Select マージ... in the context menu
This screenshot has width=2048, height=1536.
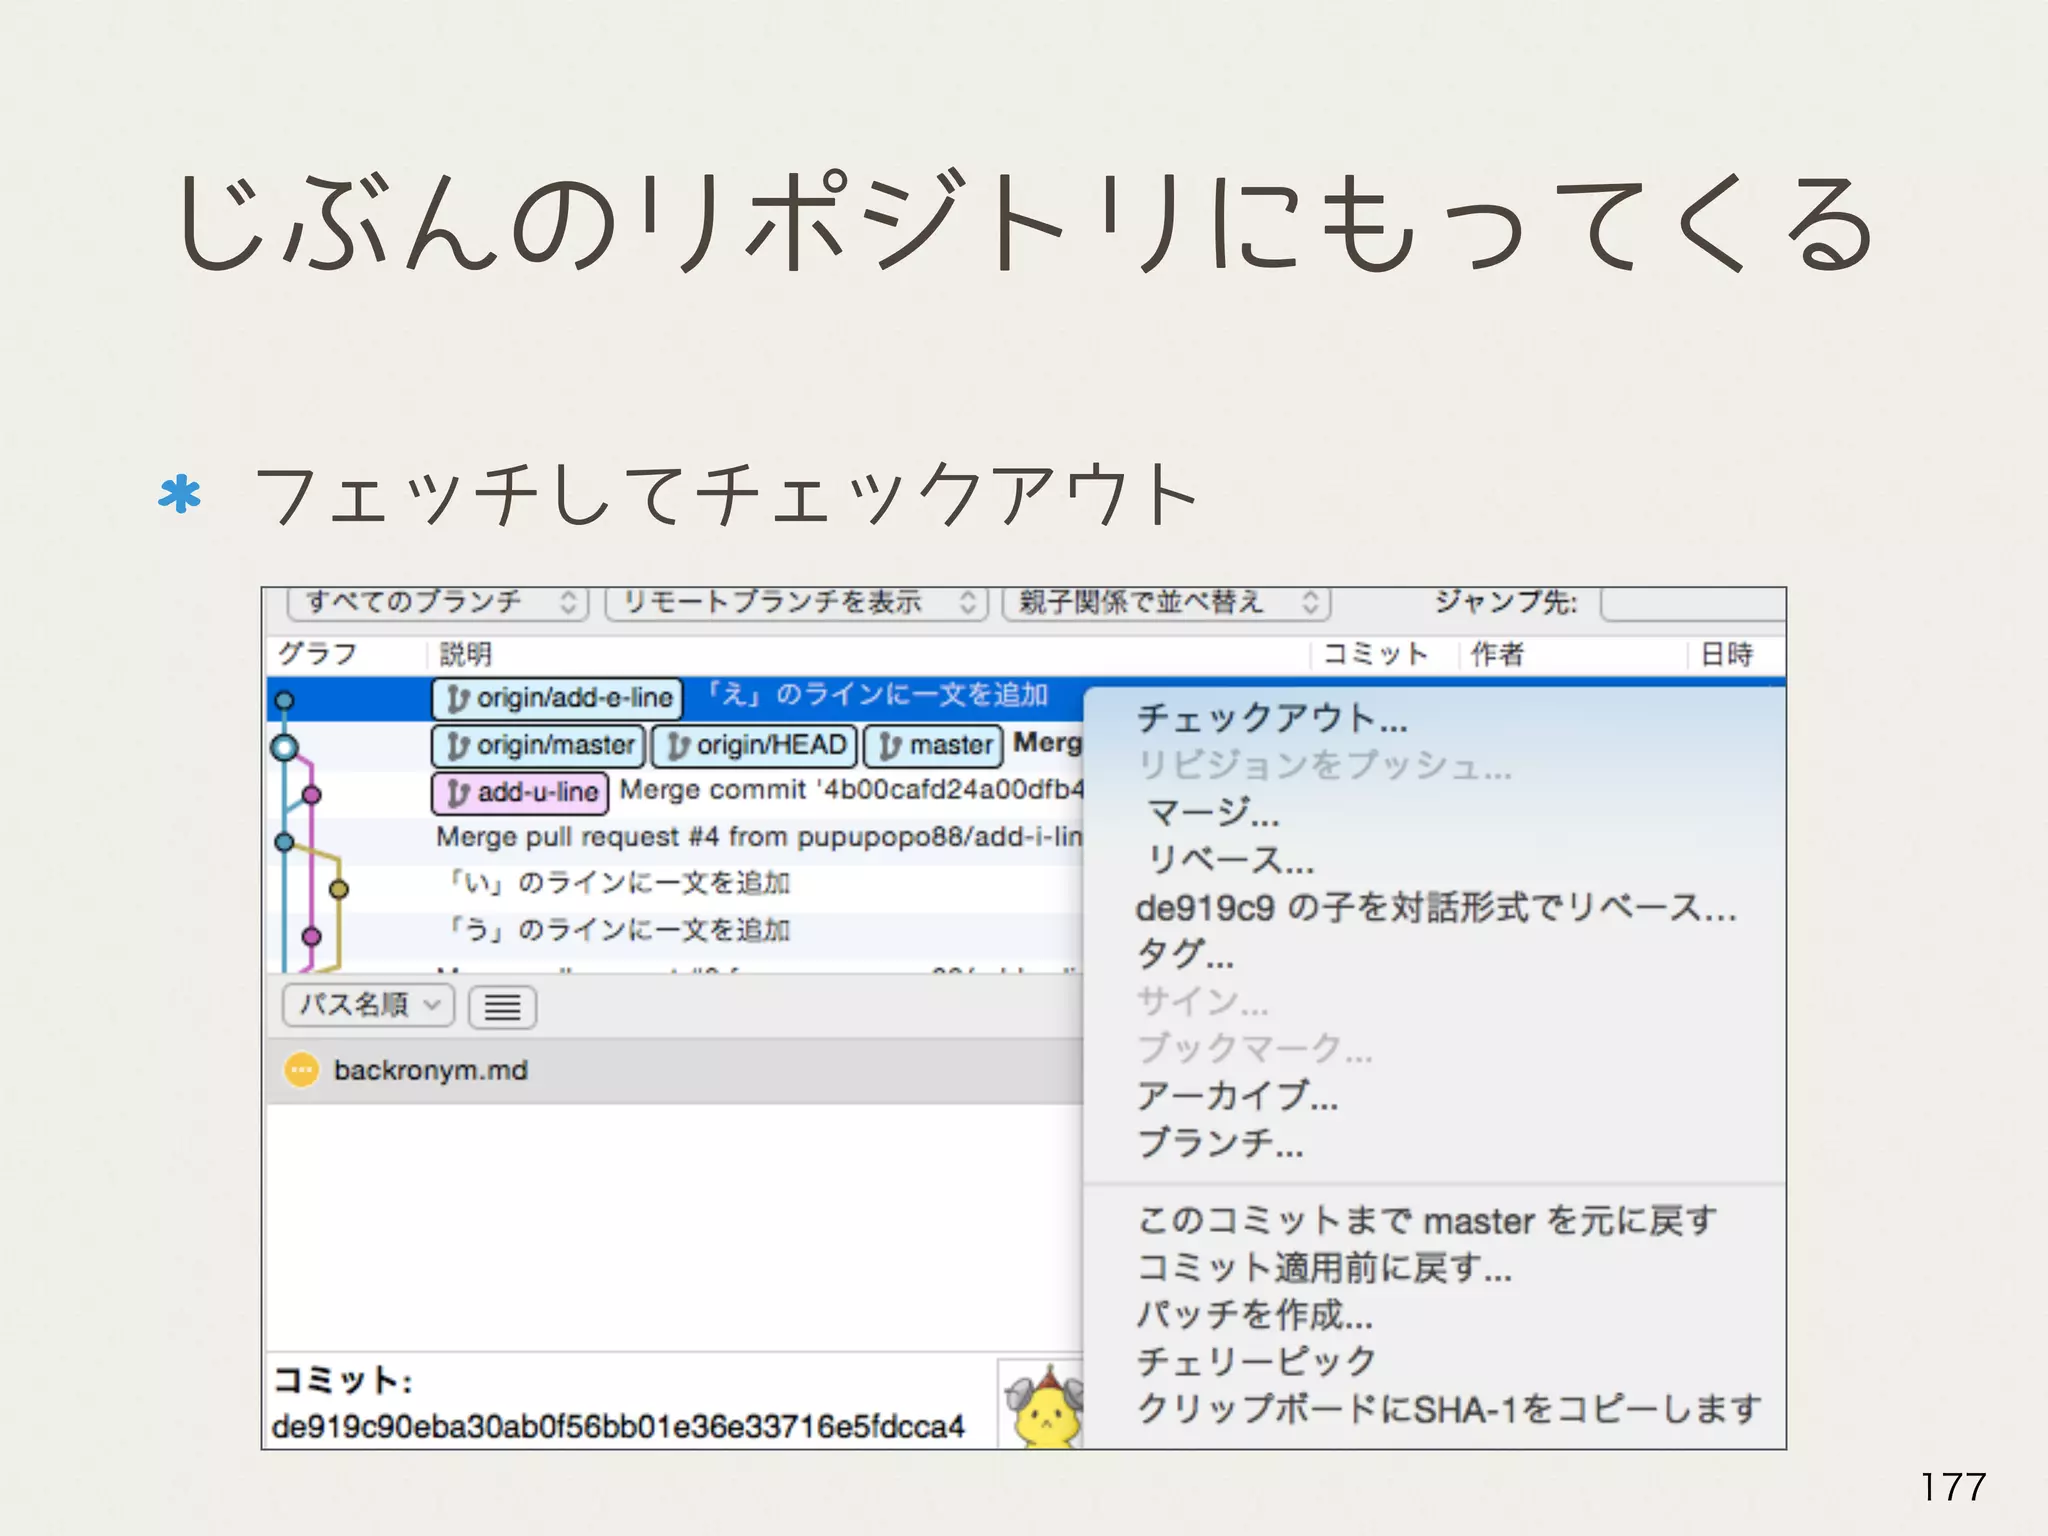tap(1213, 812)
